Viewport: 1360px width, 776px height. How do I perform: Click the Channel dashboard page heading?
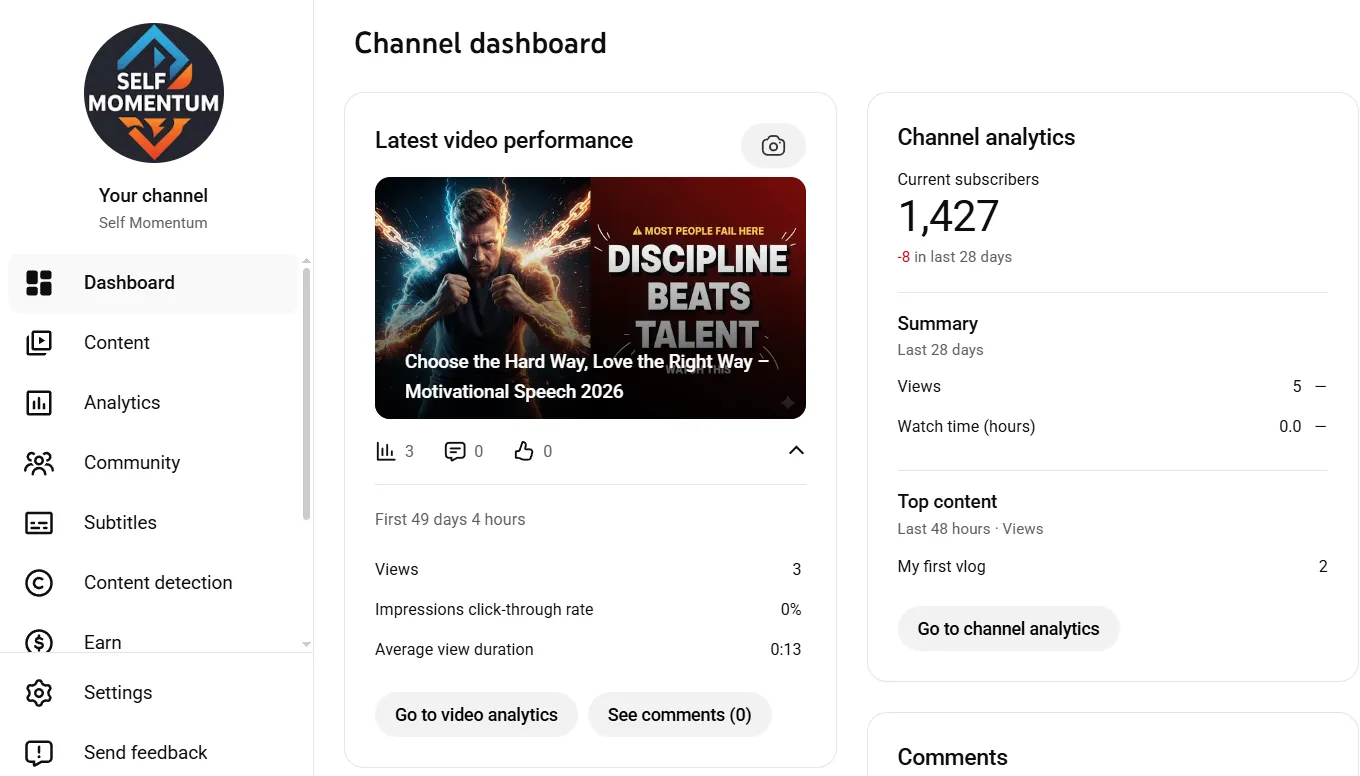[x=480, y=44]
